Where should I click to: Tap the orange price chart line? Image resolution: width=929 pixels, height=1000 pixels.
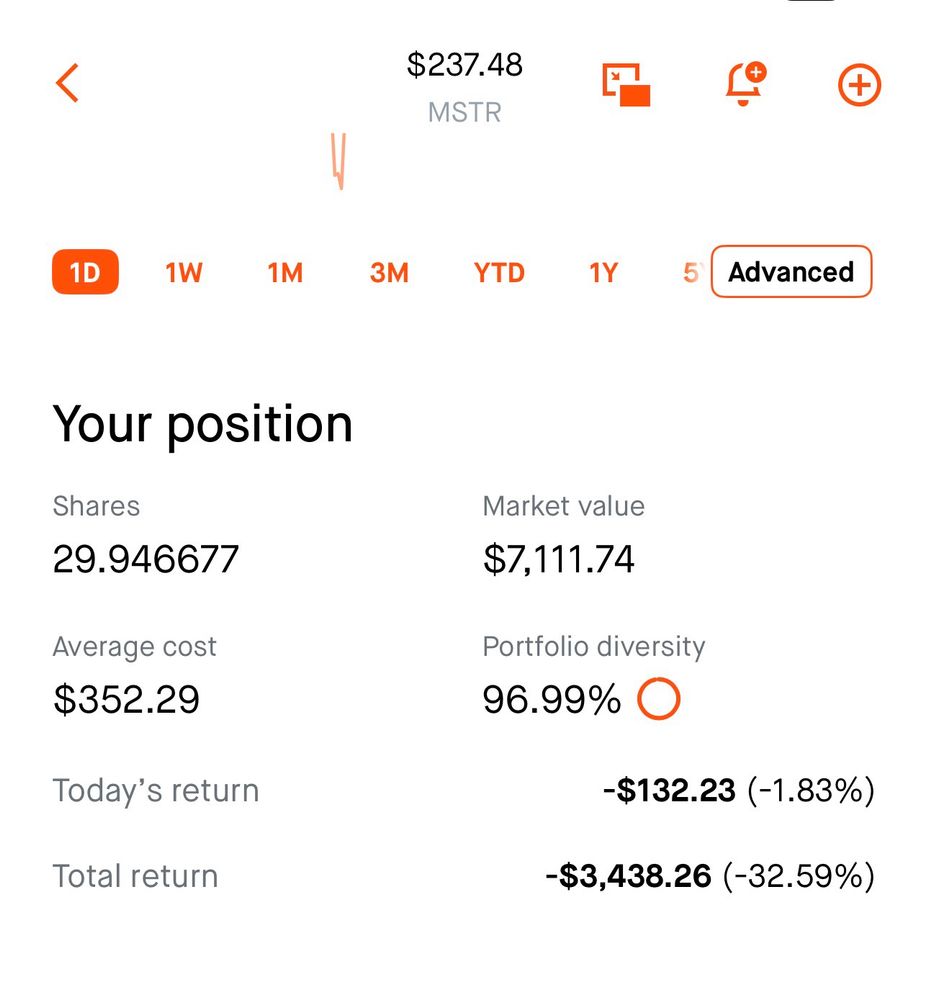click(x=339, y=161)
